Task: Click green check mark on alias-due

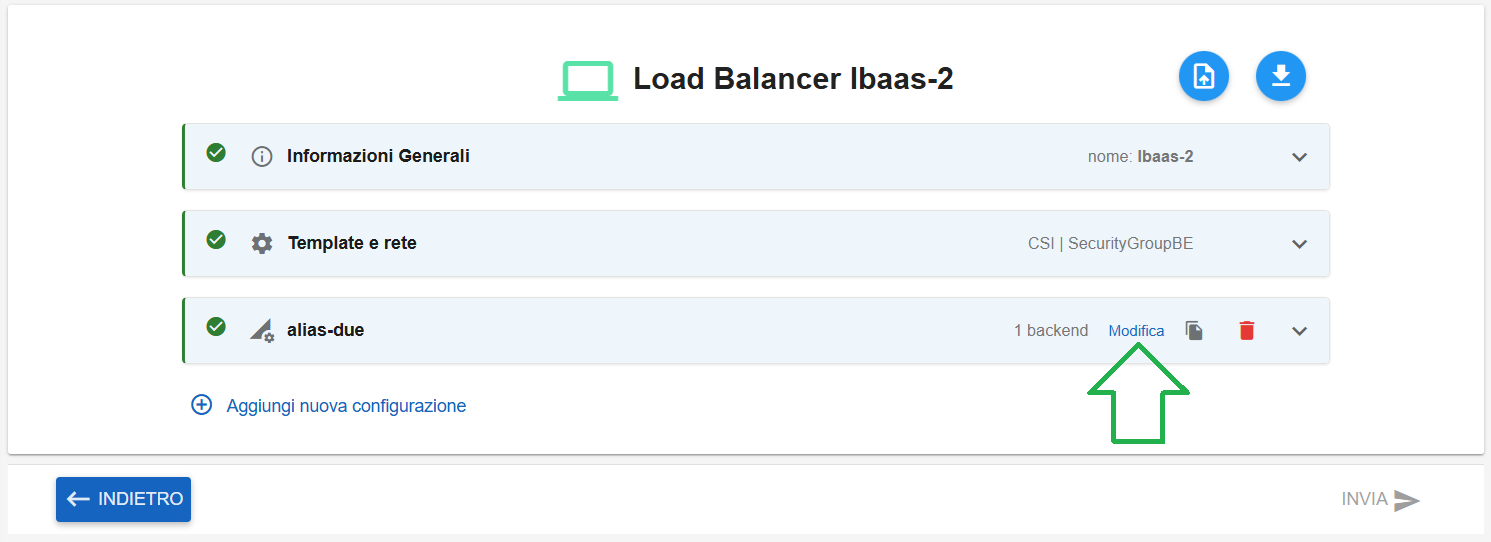Action: pyautogui.click(x=215, y=326)
